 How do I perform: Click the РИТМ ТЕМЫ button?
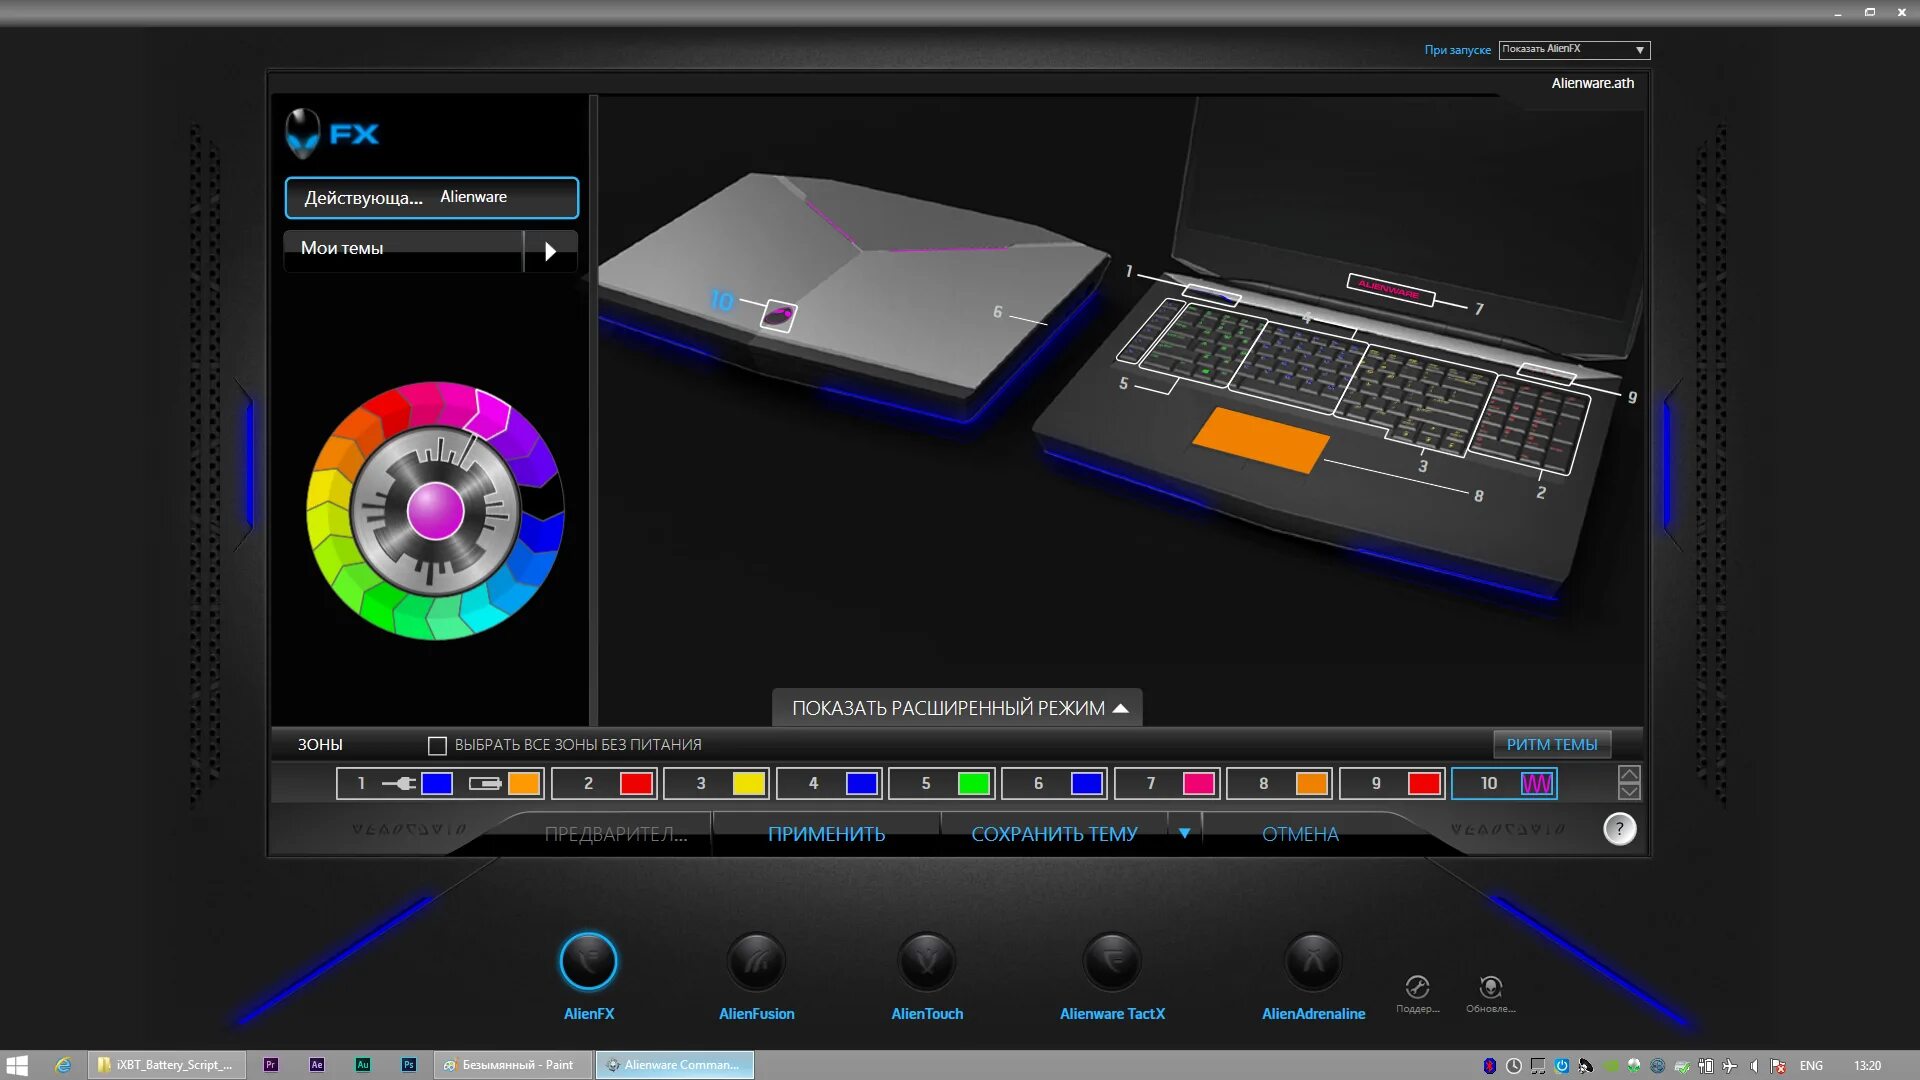[x=1551, y=745]
